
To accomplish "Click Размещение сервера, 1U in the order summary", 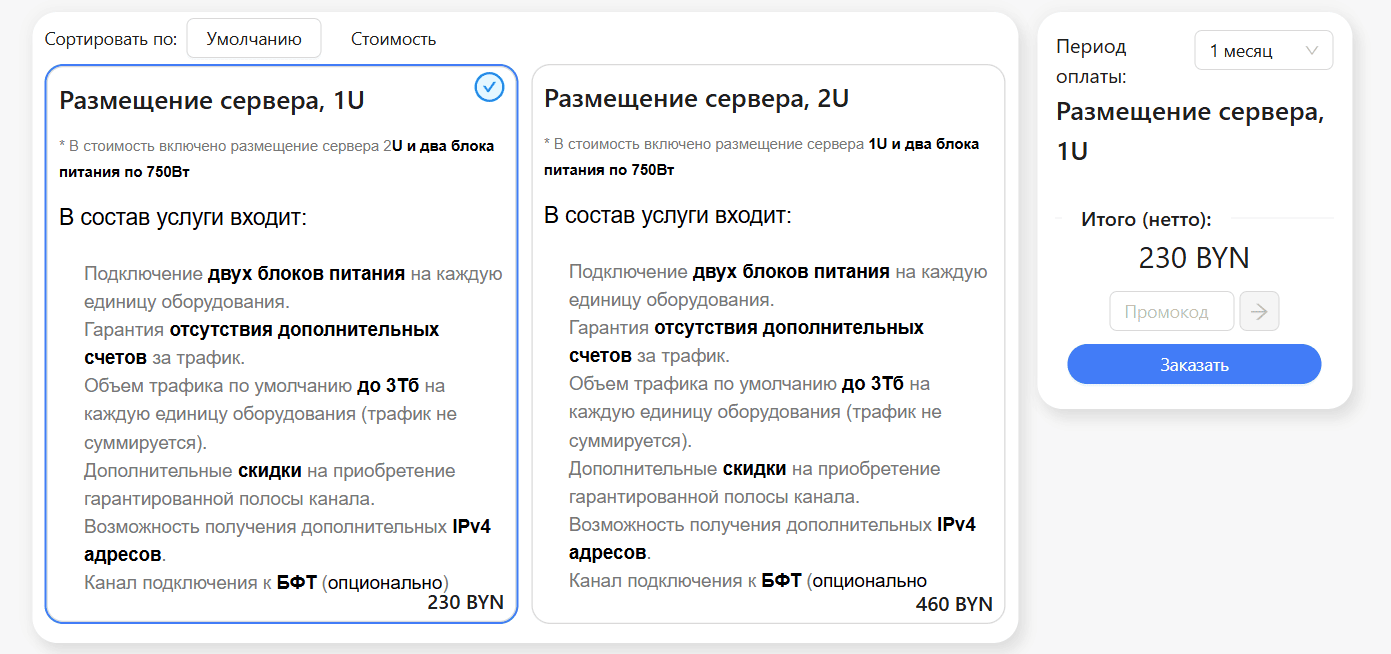I will (x=1190, y=132).
